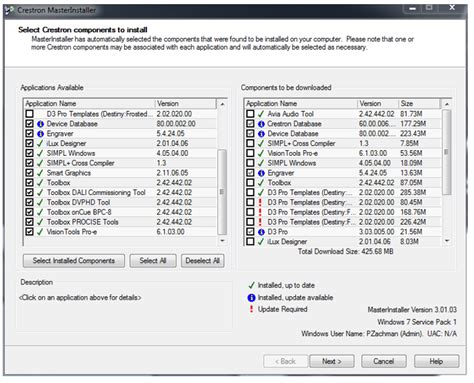This screenshot has width=474, height=383.
Task: Click the info icon beside Device Database in Applications Available
Action: click(40, 124)
